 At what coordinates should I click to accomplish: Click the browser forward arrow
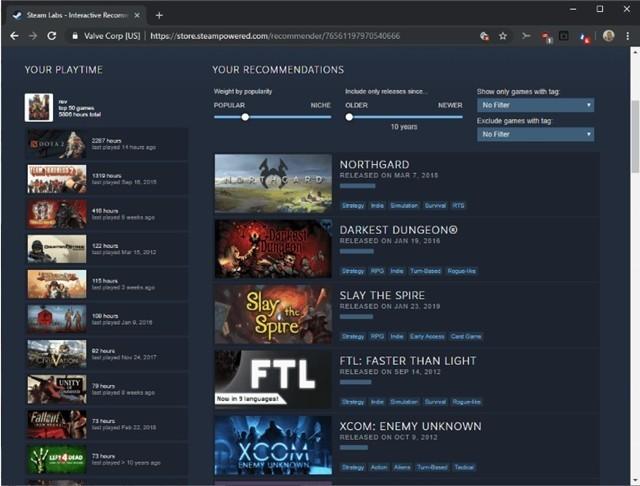33,36
